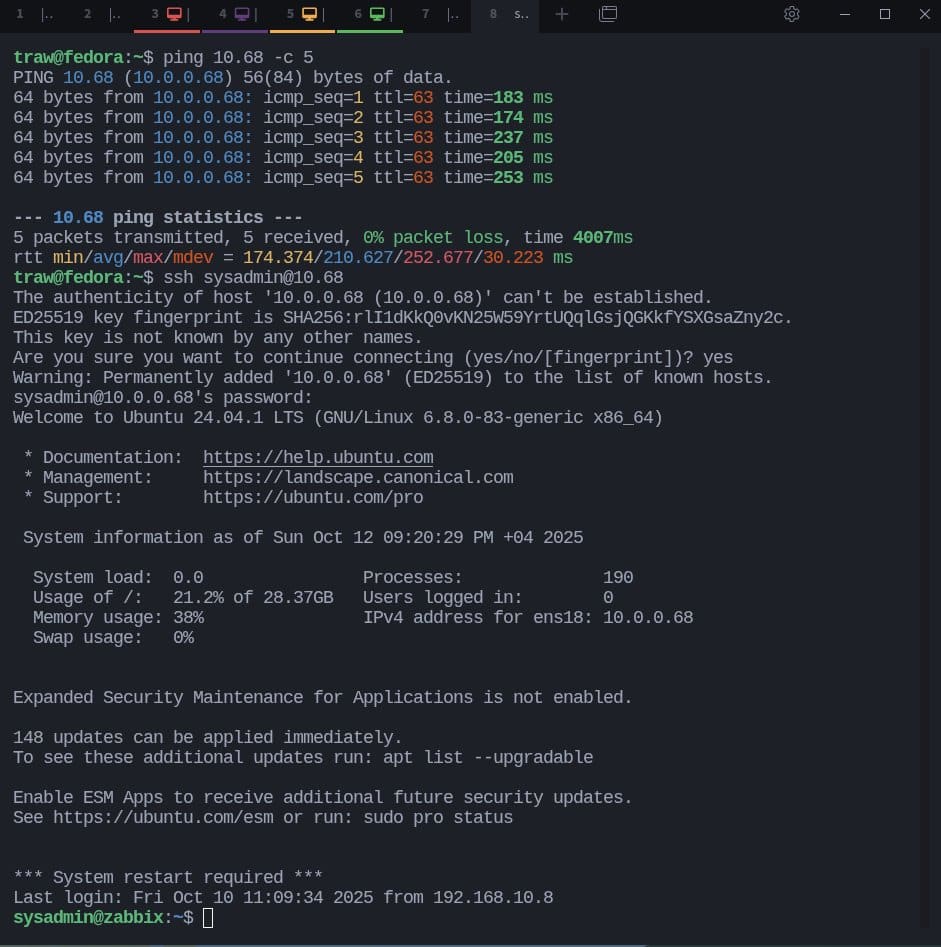Open the terminal settings gear icon
941x947 pixels.
(x=791, y=15)
